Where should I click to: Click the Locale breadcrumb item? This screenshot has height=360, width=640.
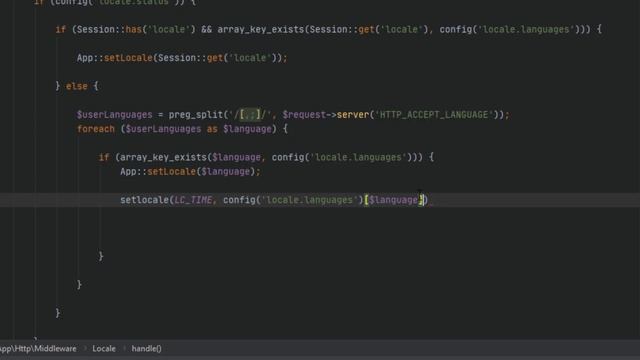(x=104, y=349)
